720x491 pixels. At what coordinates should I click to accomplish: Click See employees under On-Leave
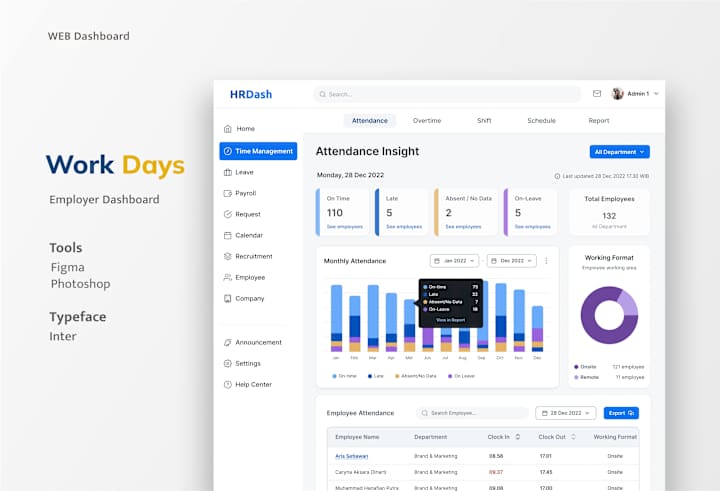click(532, 227)
